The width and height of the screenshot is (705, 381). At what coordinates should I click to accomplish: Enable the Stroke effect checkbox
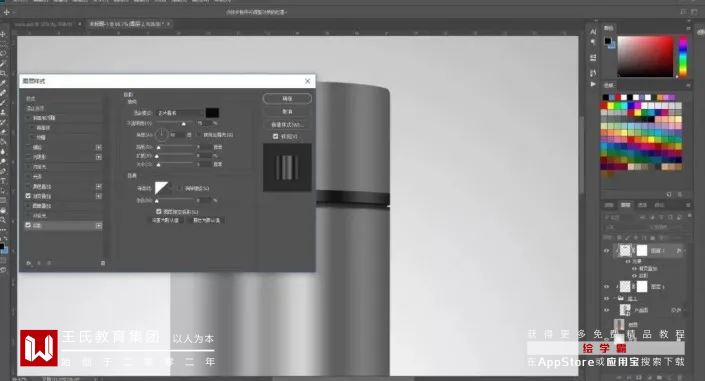pyautogui.click(x=28, y=147)
